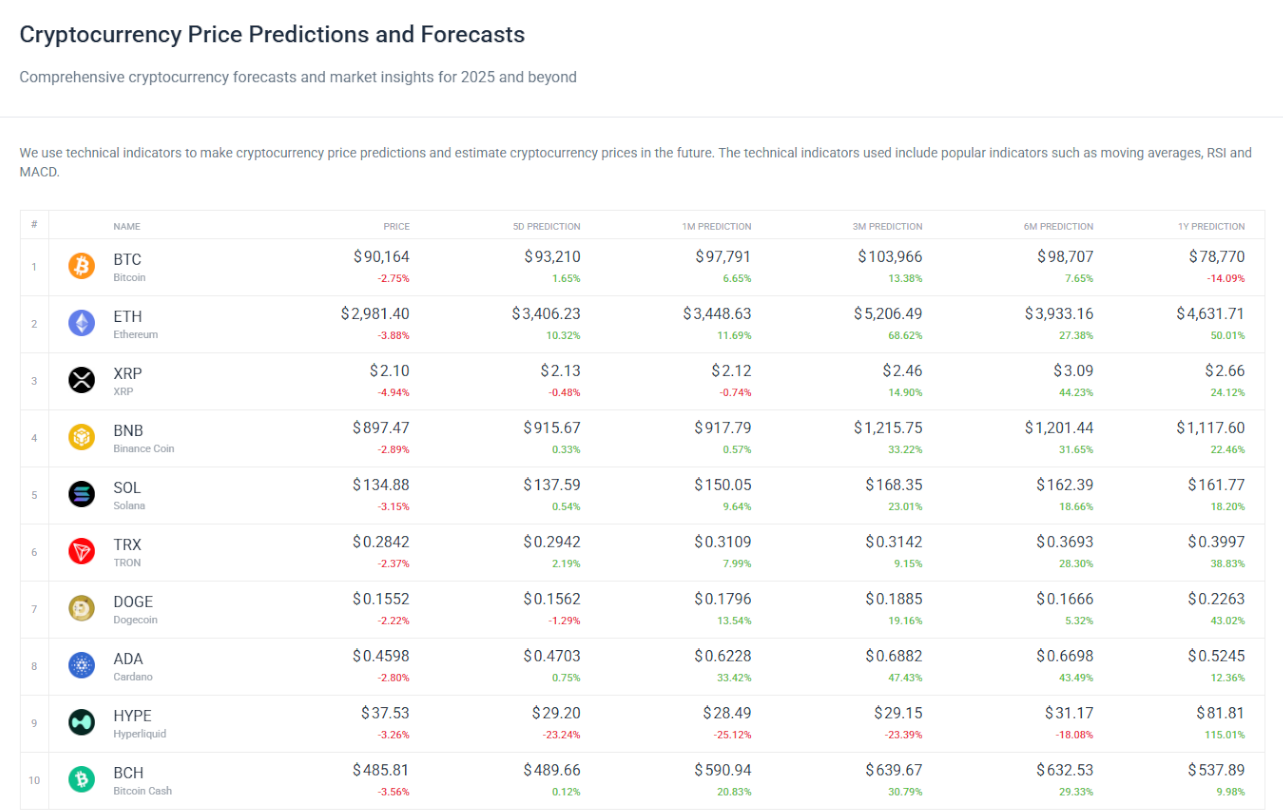Screen dimensions: 1283x812
Task: Click the NAME column header
Action: pos(127,226)
